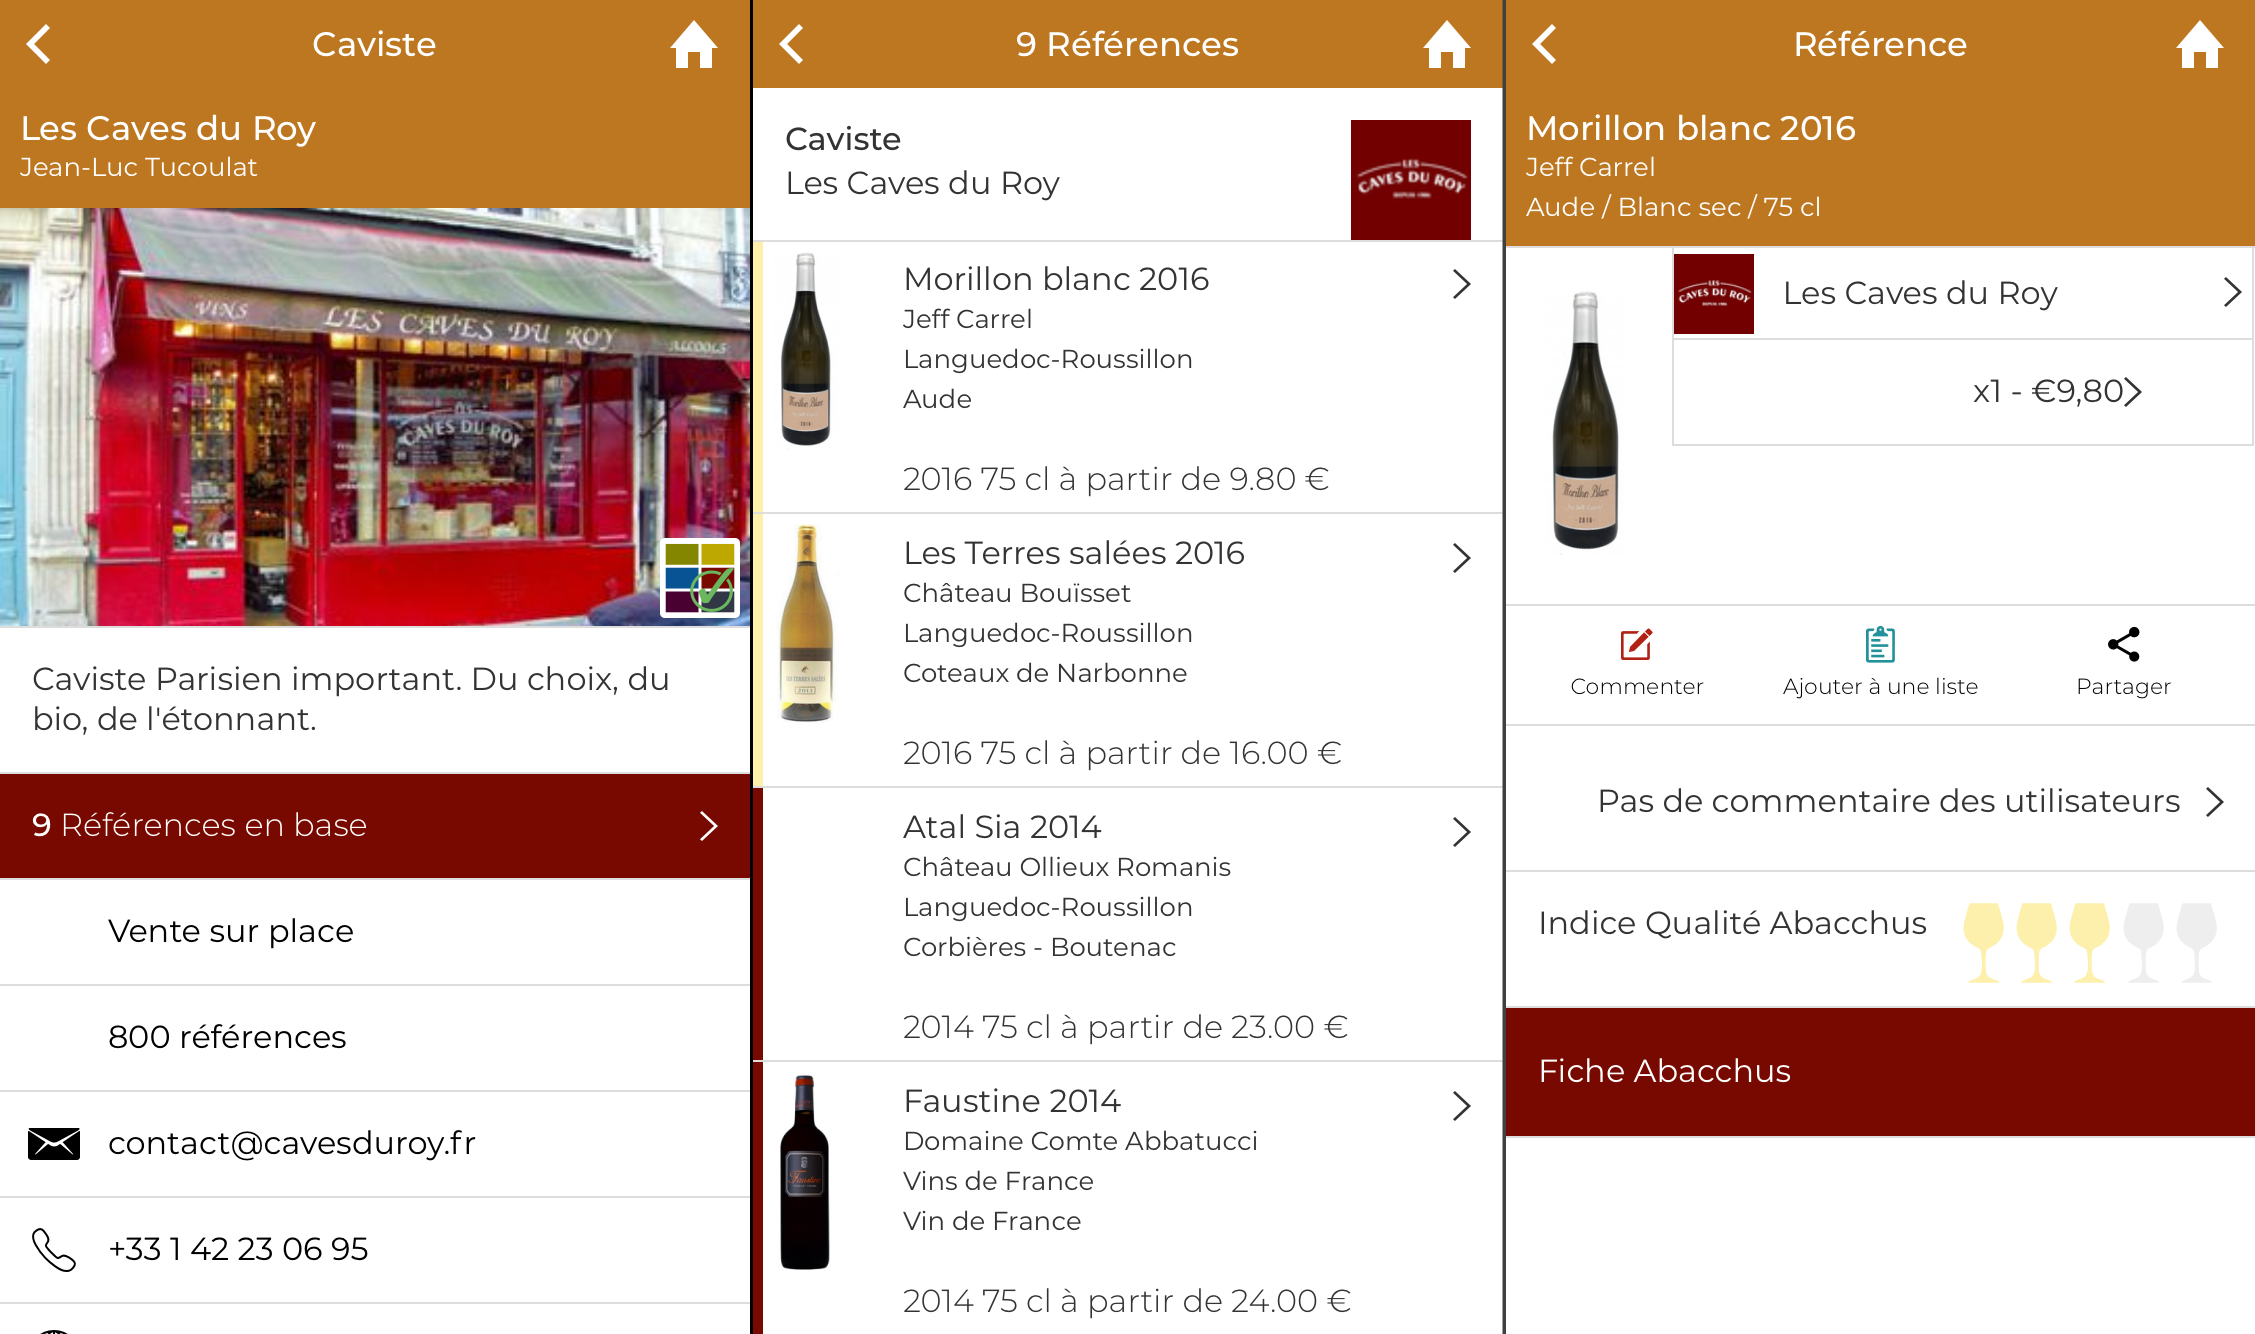The image size is (2255, 1334).
Task: Tap the x1 - €9,80 price text
Action: tap(2047, 391)
